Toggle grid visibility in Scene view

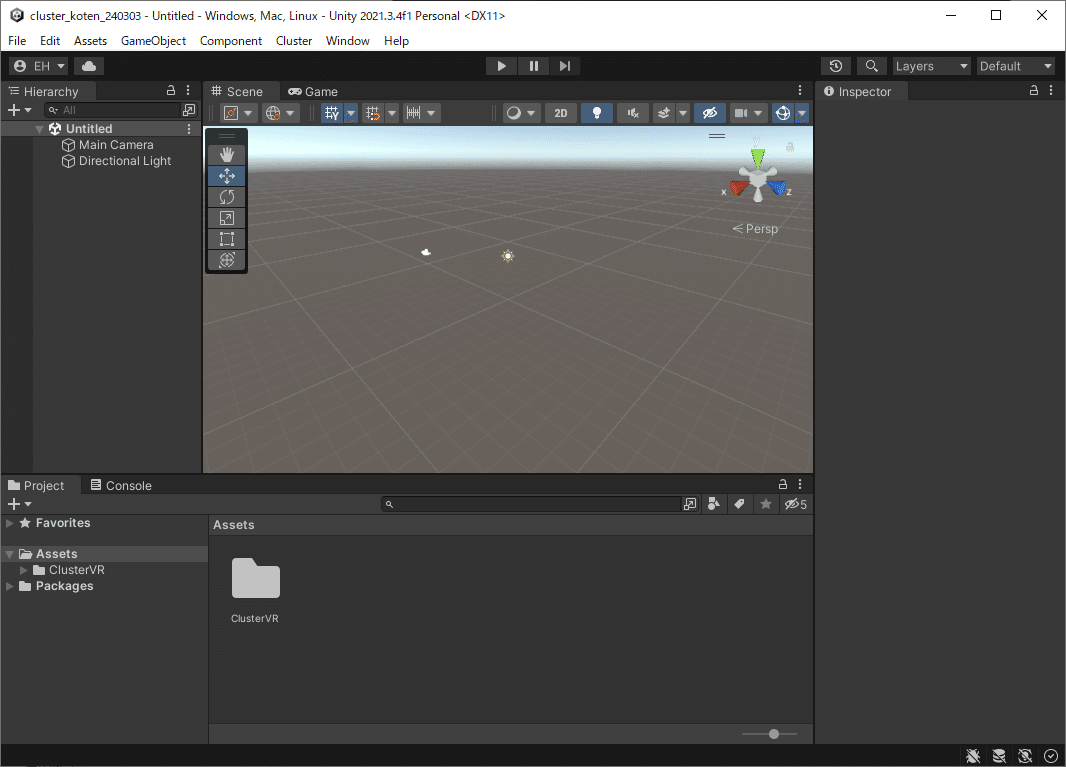332,113
